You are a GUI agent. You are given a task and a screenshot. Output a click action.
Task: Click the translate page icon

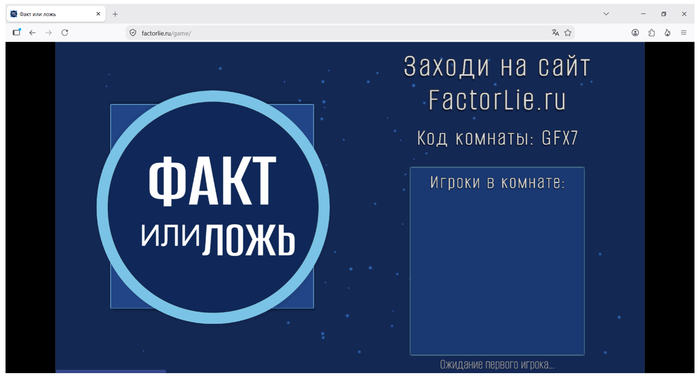(555, 33)
